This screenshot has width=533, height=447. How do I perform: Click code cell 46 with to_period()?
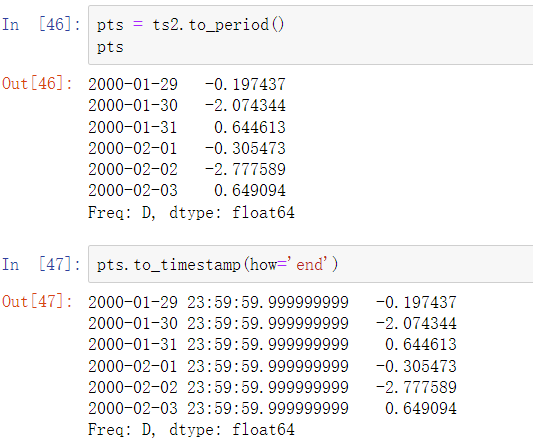point(310,35)
